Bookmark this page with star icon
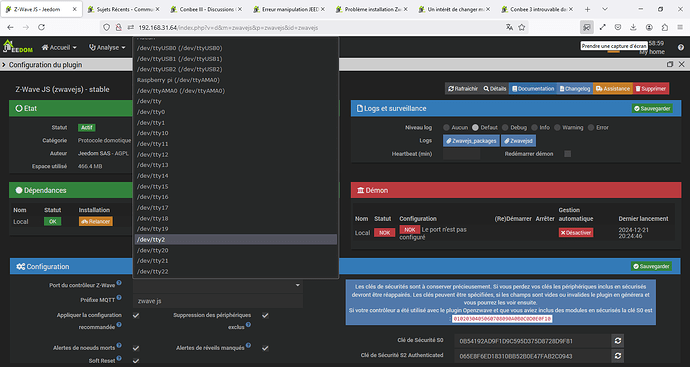This screenshot has height=367, width=690. [x=522, y=27]
